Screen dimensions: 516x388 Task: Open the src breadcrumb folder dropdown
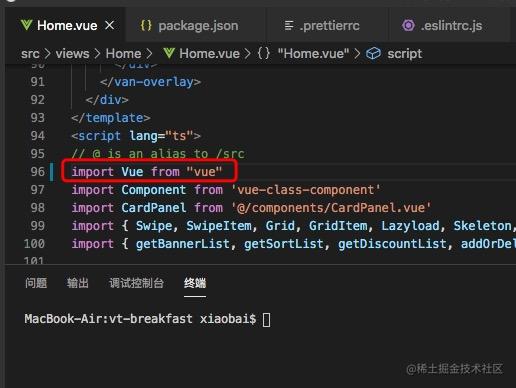[x=30, y=54]
